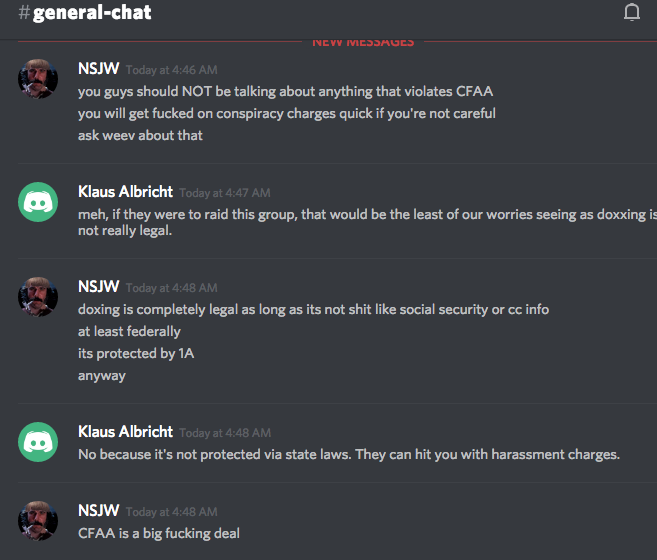
Task: Click NSJW's avatar on the bottom-most message
Action: [x=38, y=520]
